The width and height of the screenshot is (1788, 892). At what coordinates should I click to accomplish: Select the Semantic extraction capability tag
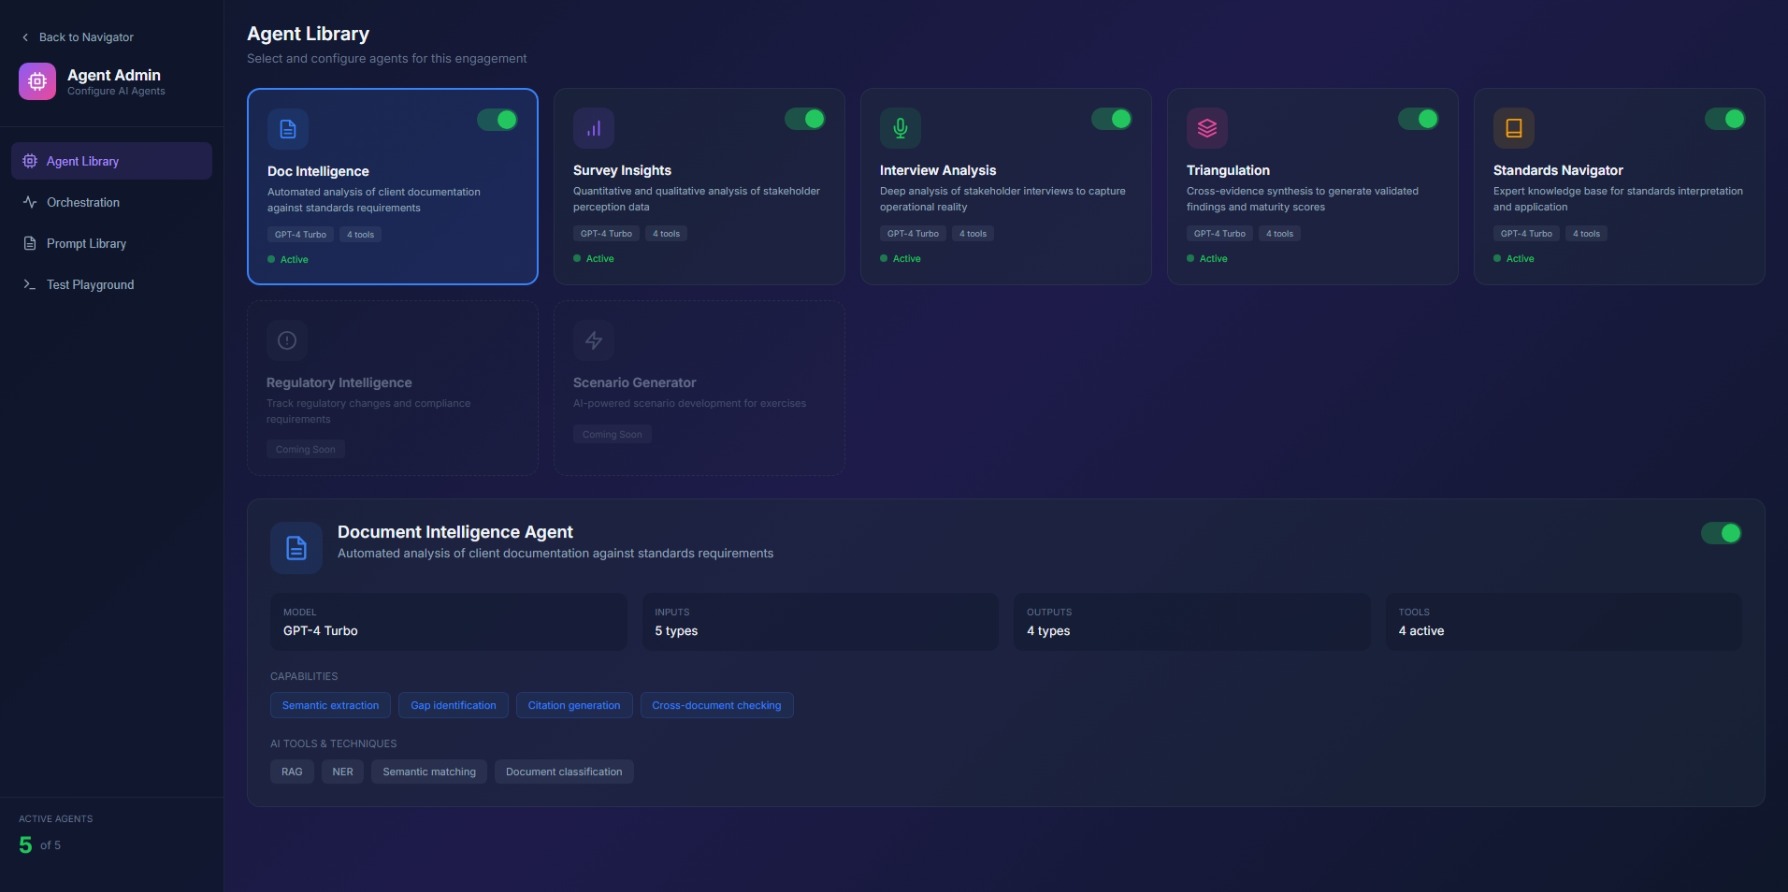(x=330, y=705)
